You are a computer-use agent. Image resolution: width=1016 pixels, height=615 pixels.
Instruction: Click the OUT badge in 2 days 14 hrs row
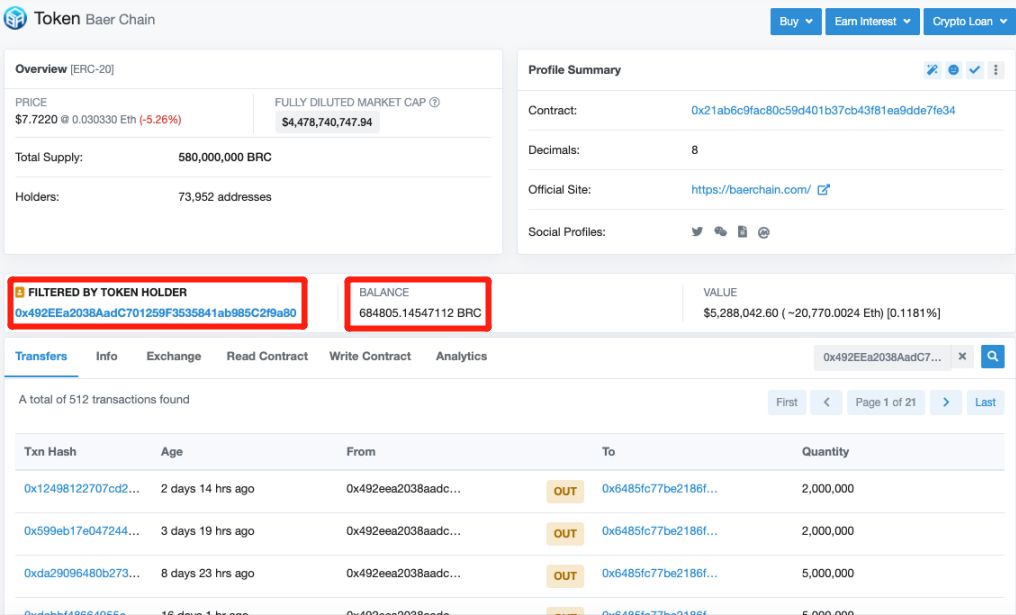565,491
